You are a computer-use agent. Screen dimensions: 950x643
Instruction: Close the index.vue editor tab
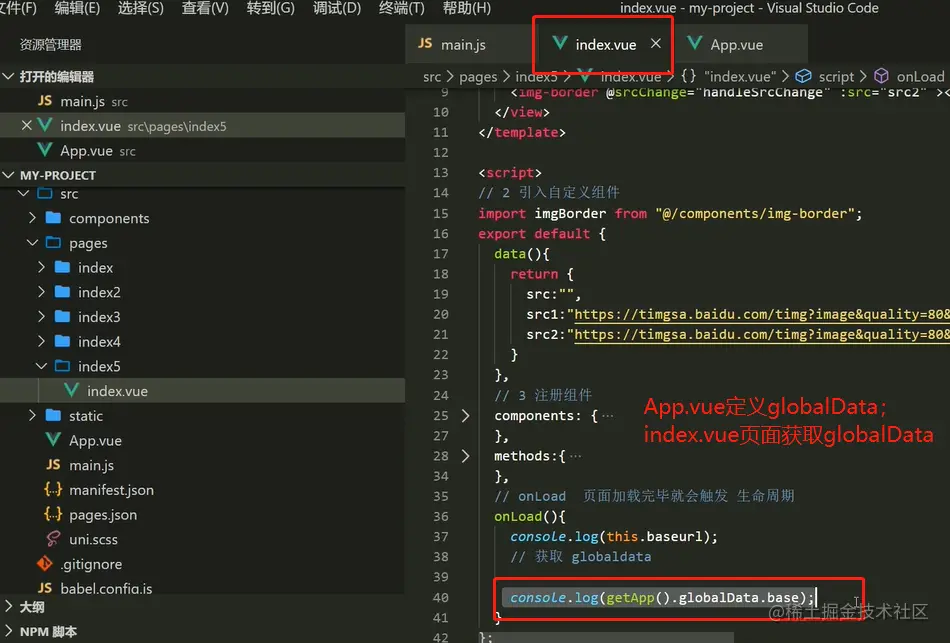click(x=656, y=44)
